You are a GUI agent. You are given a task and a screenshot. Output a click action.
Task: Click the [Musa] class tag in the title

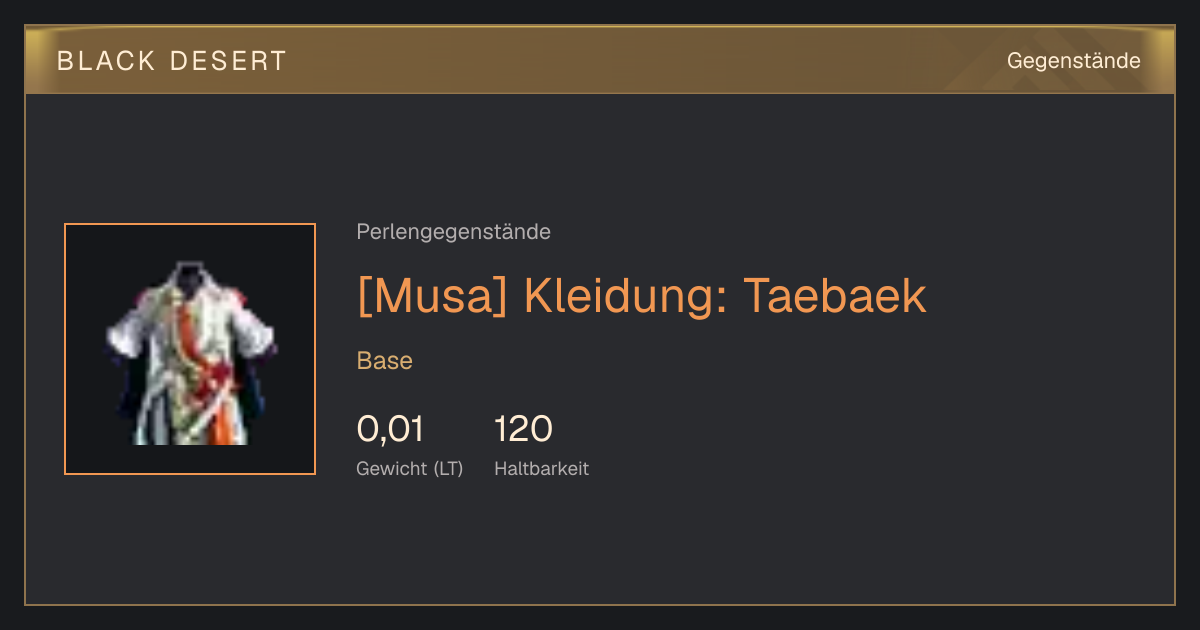(x=432, y=296)
